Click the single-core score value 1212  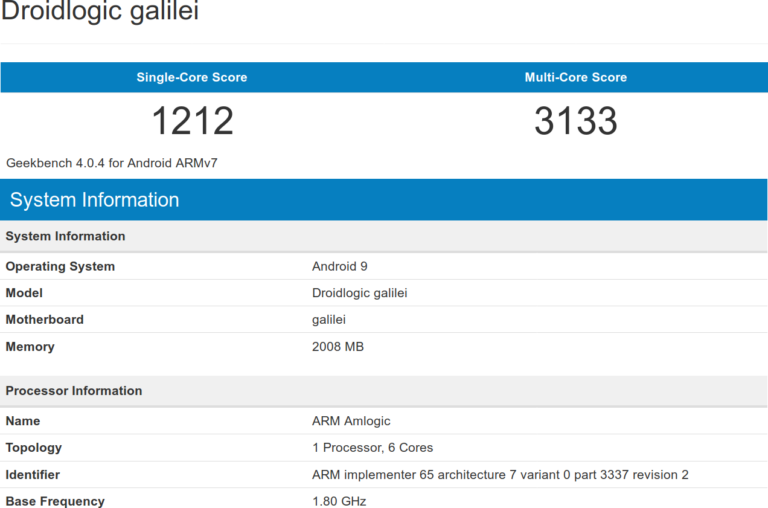click(192, 121)
